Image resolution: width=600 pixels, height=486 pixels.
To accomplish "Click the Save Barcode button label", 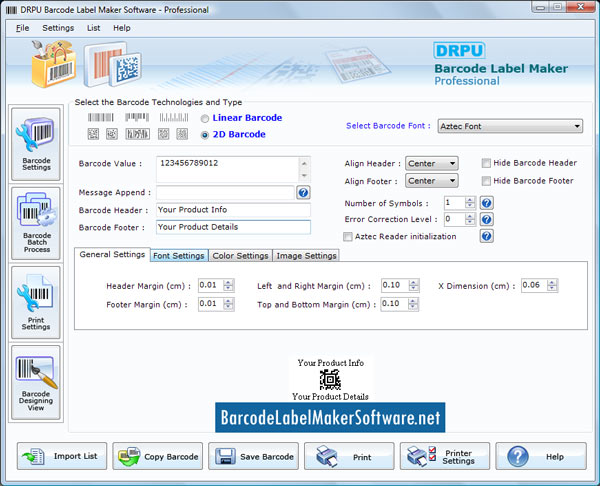I will 267,457.
